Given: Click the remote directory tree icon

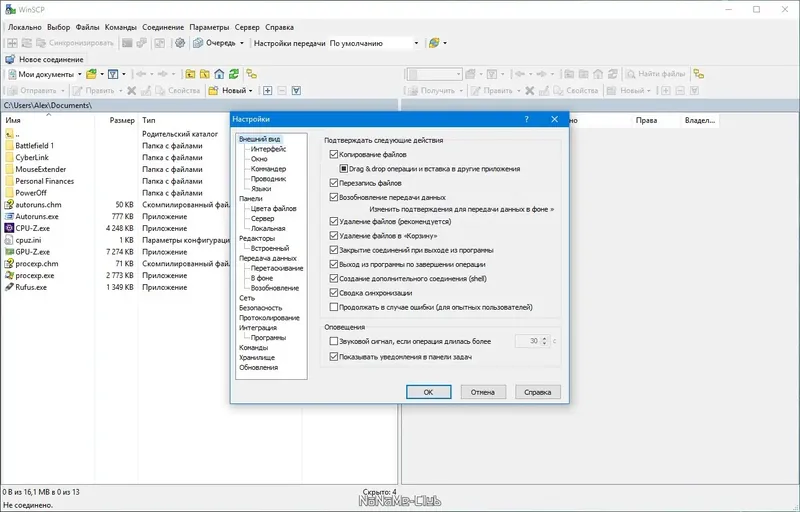Looking at the screenshot, I should point(698,74).
